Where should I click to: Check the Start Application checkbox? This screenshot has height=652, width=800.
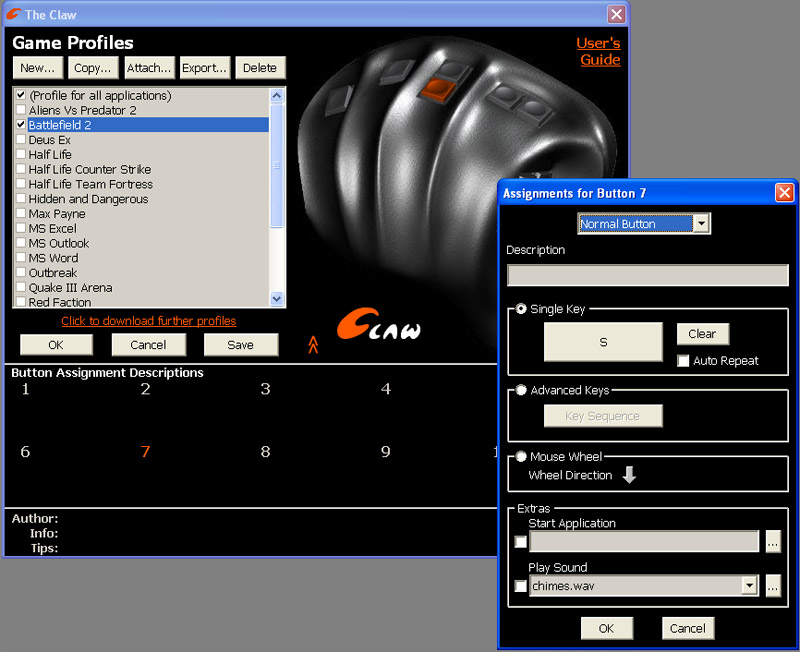tap(520, 542)
